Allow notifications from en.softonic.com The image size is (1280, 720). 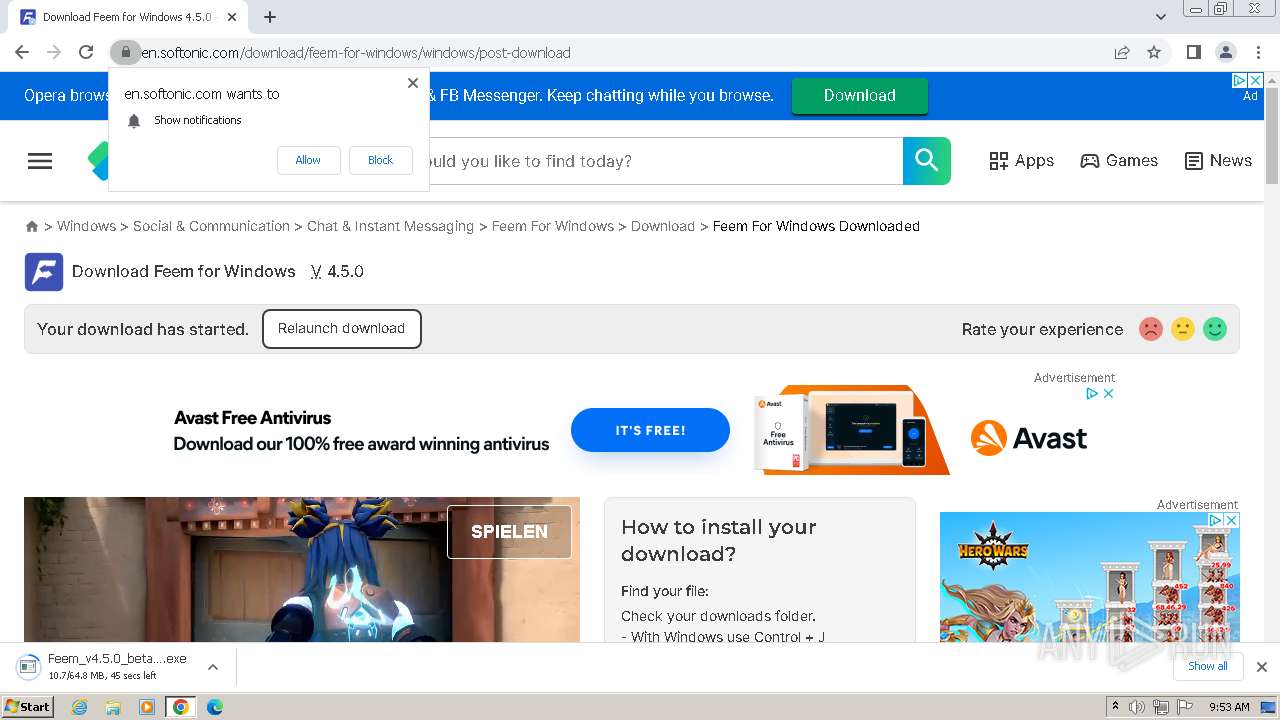click(308, 160)
